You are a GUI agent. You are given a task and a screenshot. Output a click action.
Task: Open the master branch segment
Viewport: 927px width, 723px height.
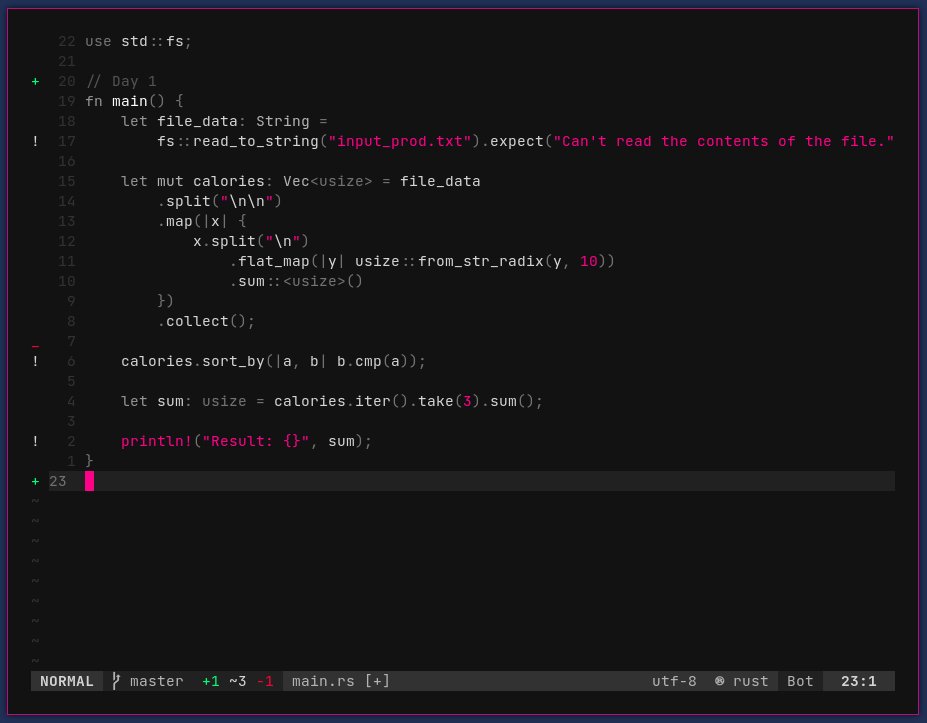[157, 681]
